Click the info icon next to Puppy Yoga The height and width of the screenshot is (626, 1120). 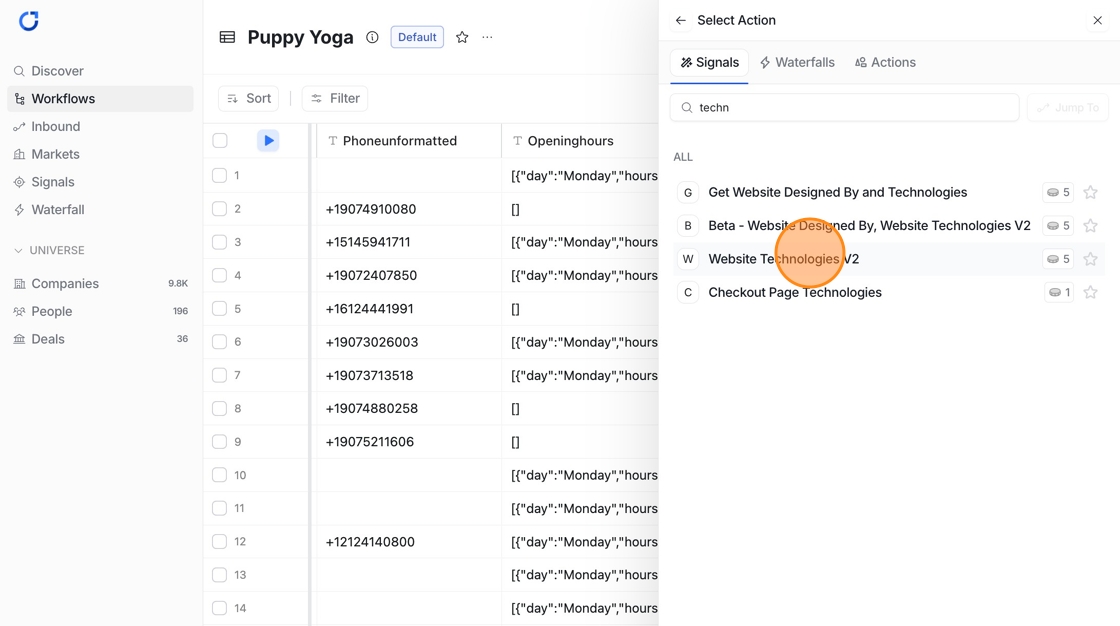(372, 37)
